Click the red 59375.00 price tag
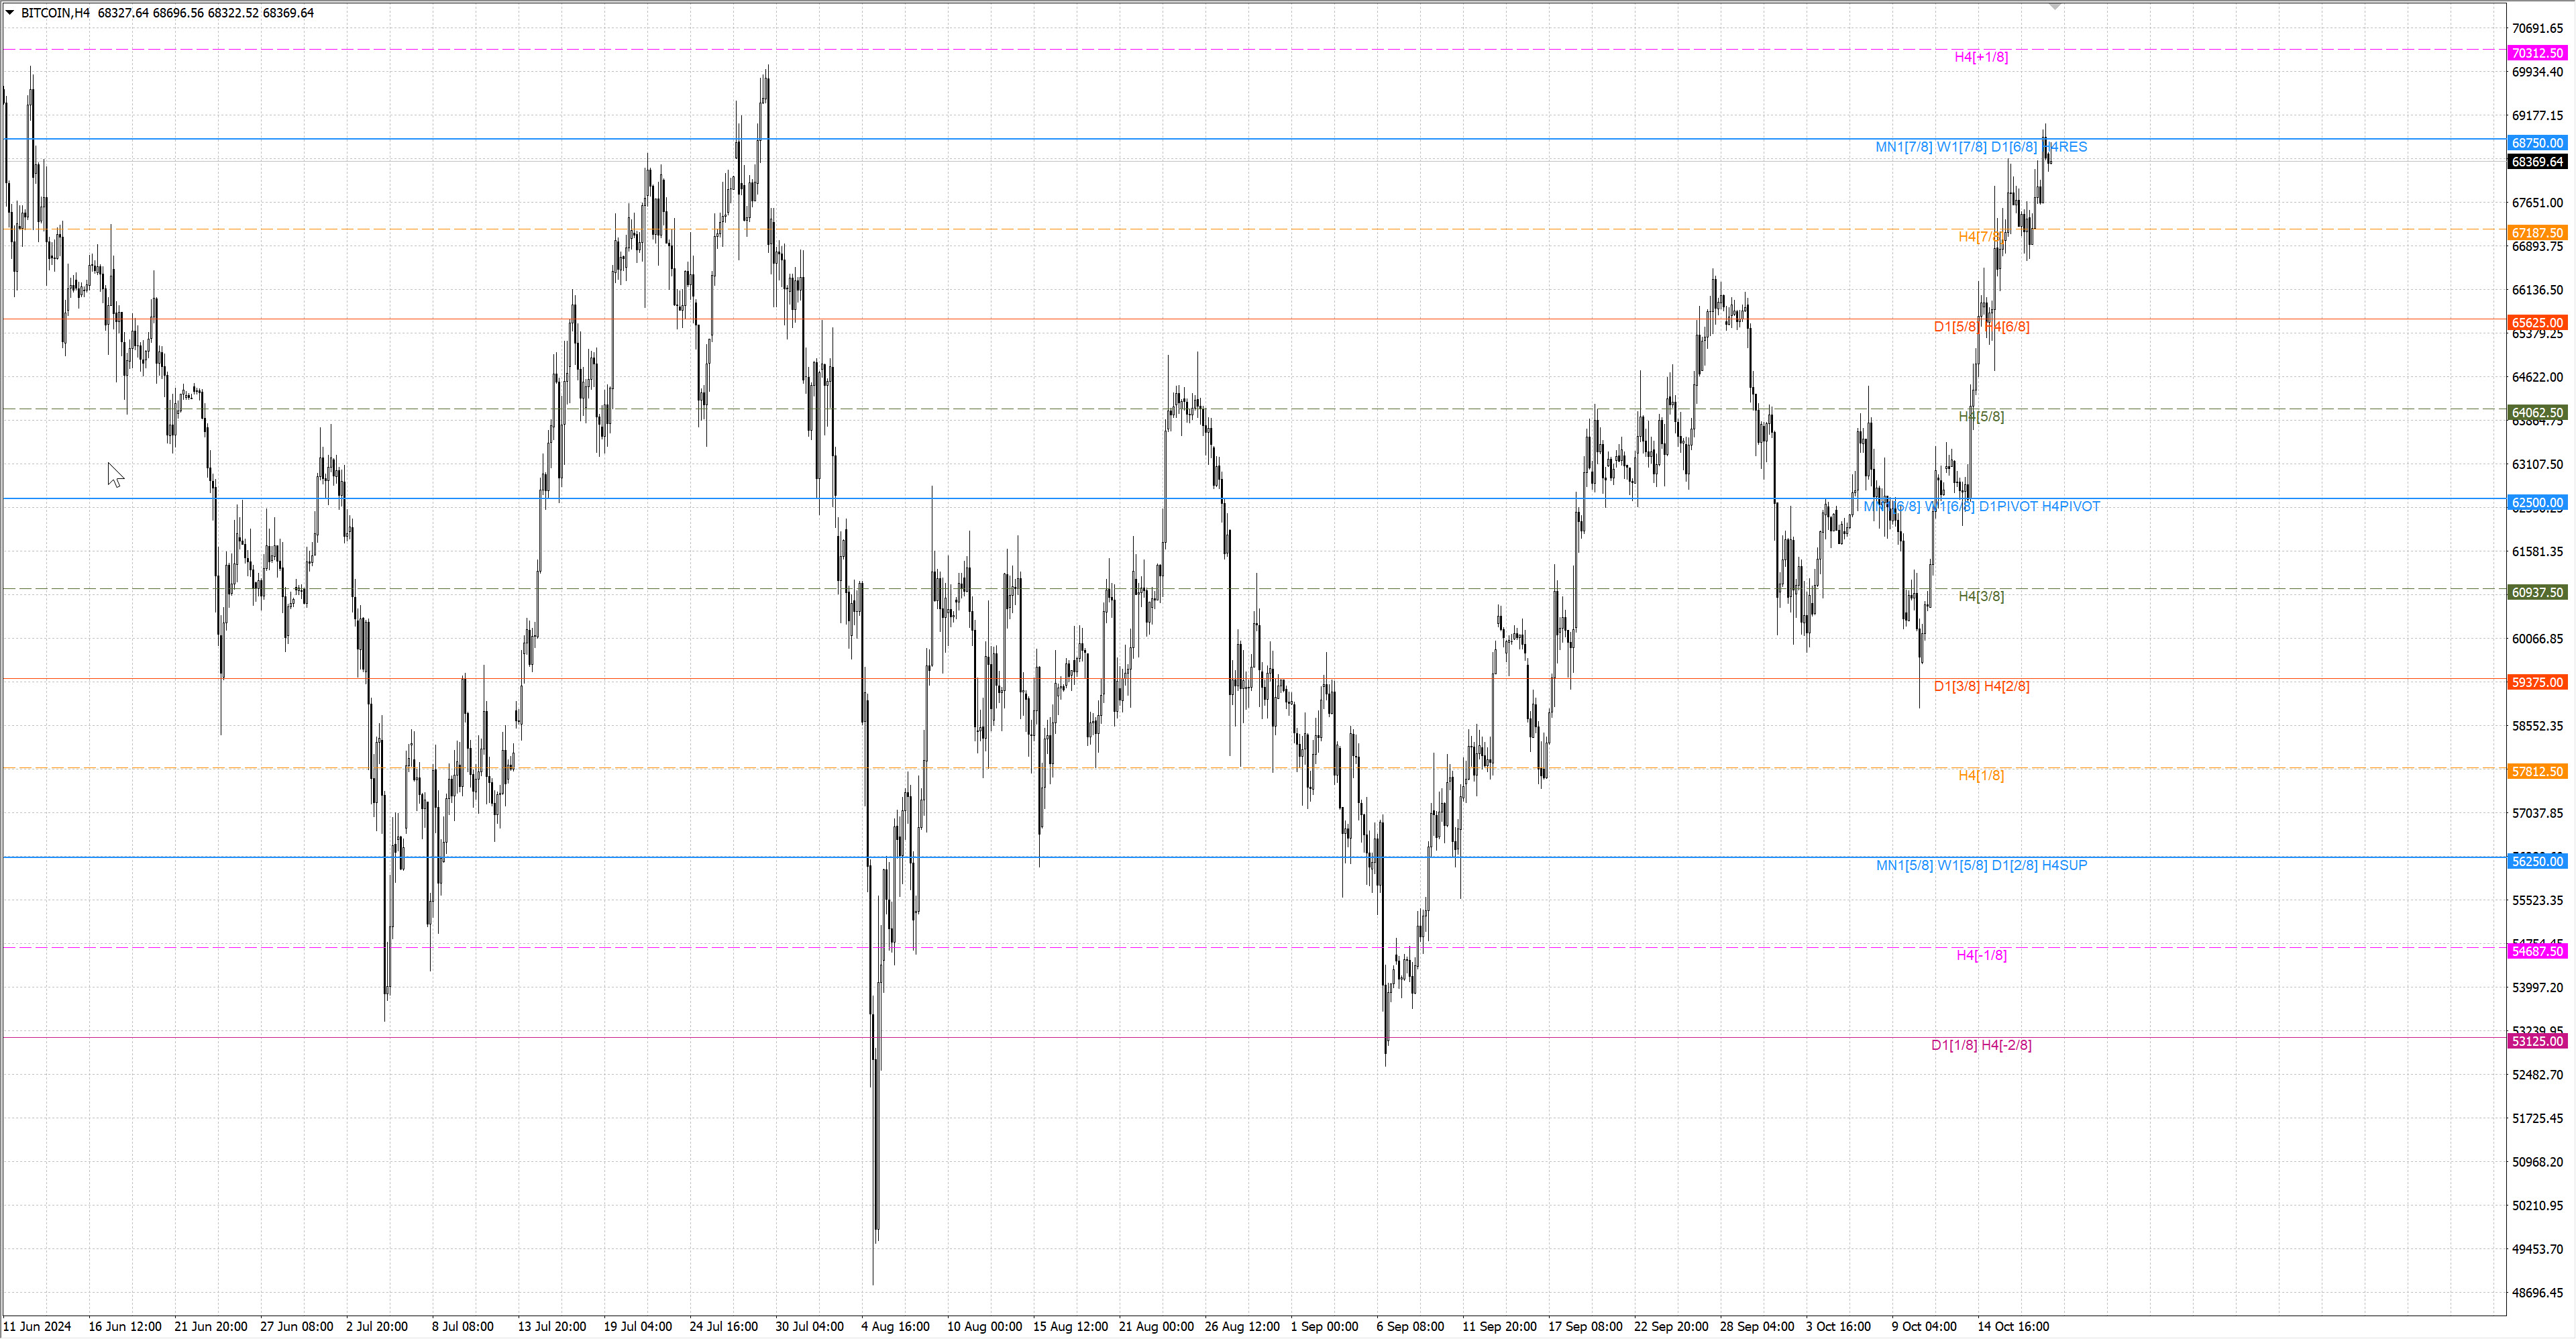The width and height of the screenshot is (2576, 1339). click(x=2537, y=682)
